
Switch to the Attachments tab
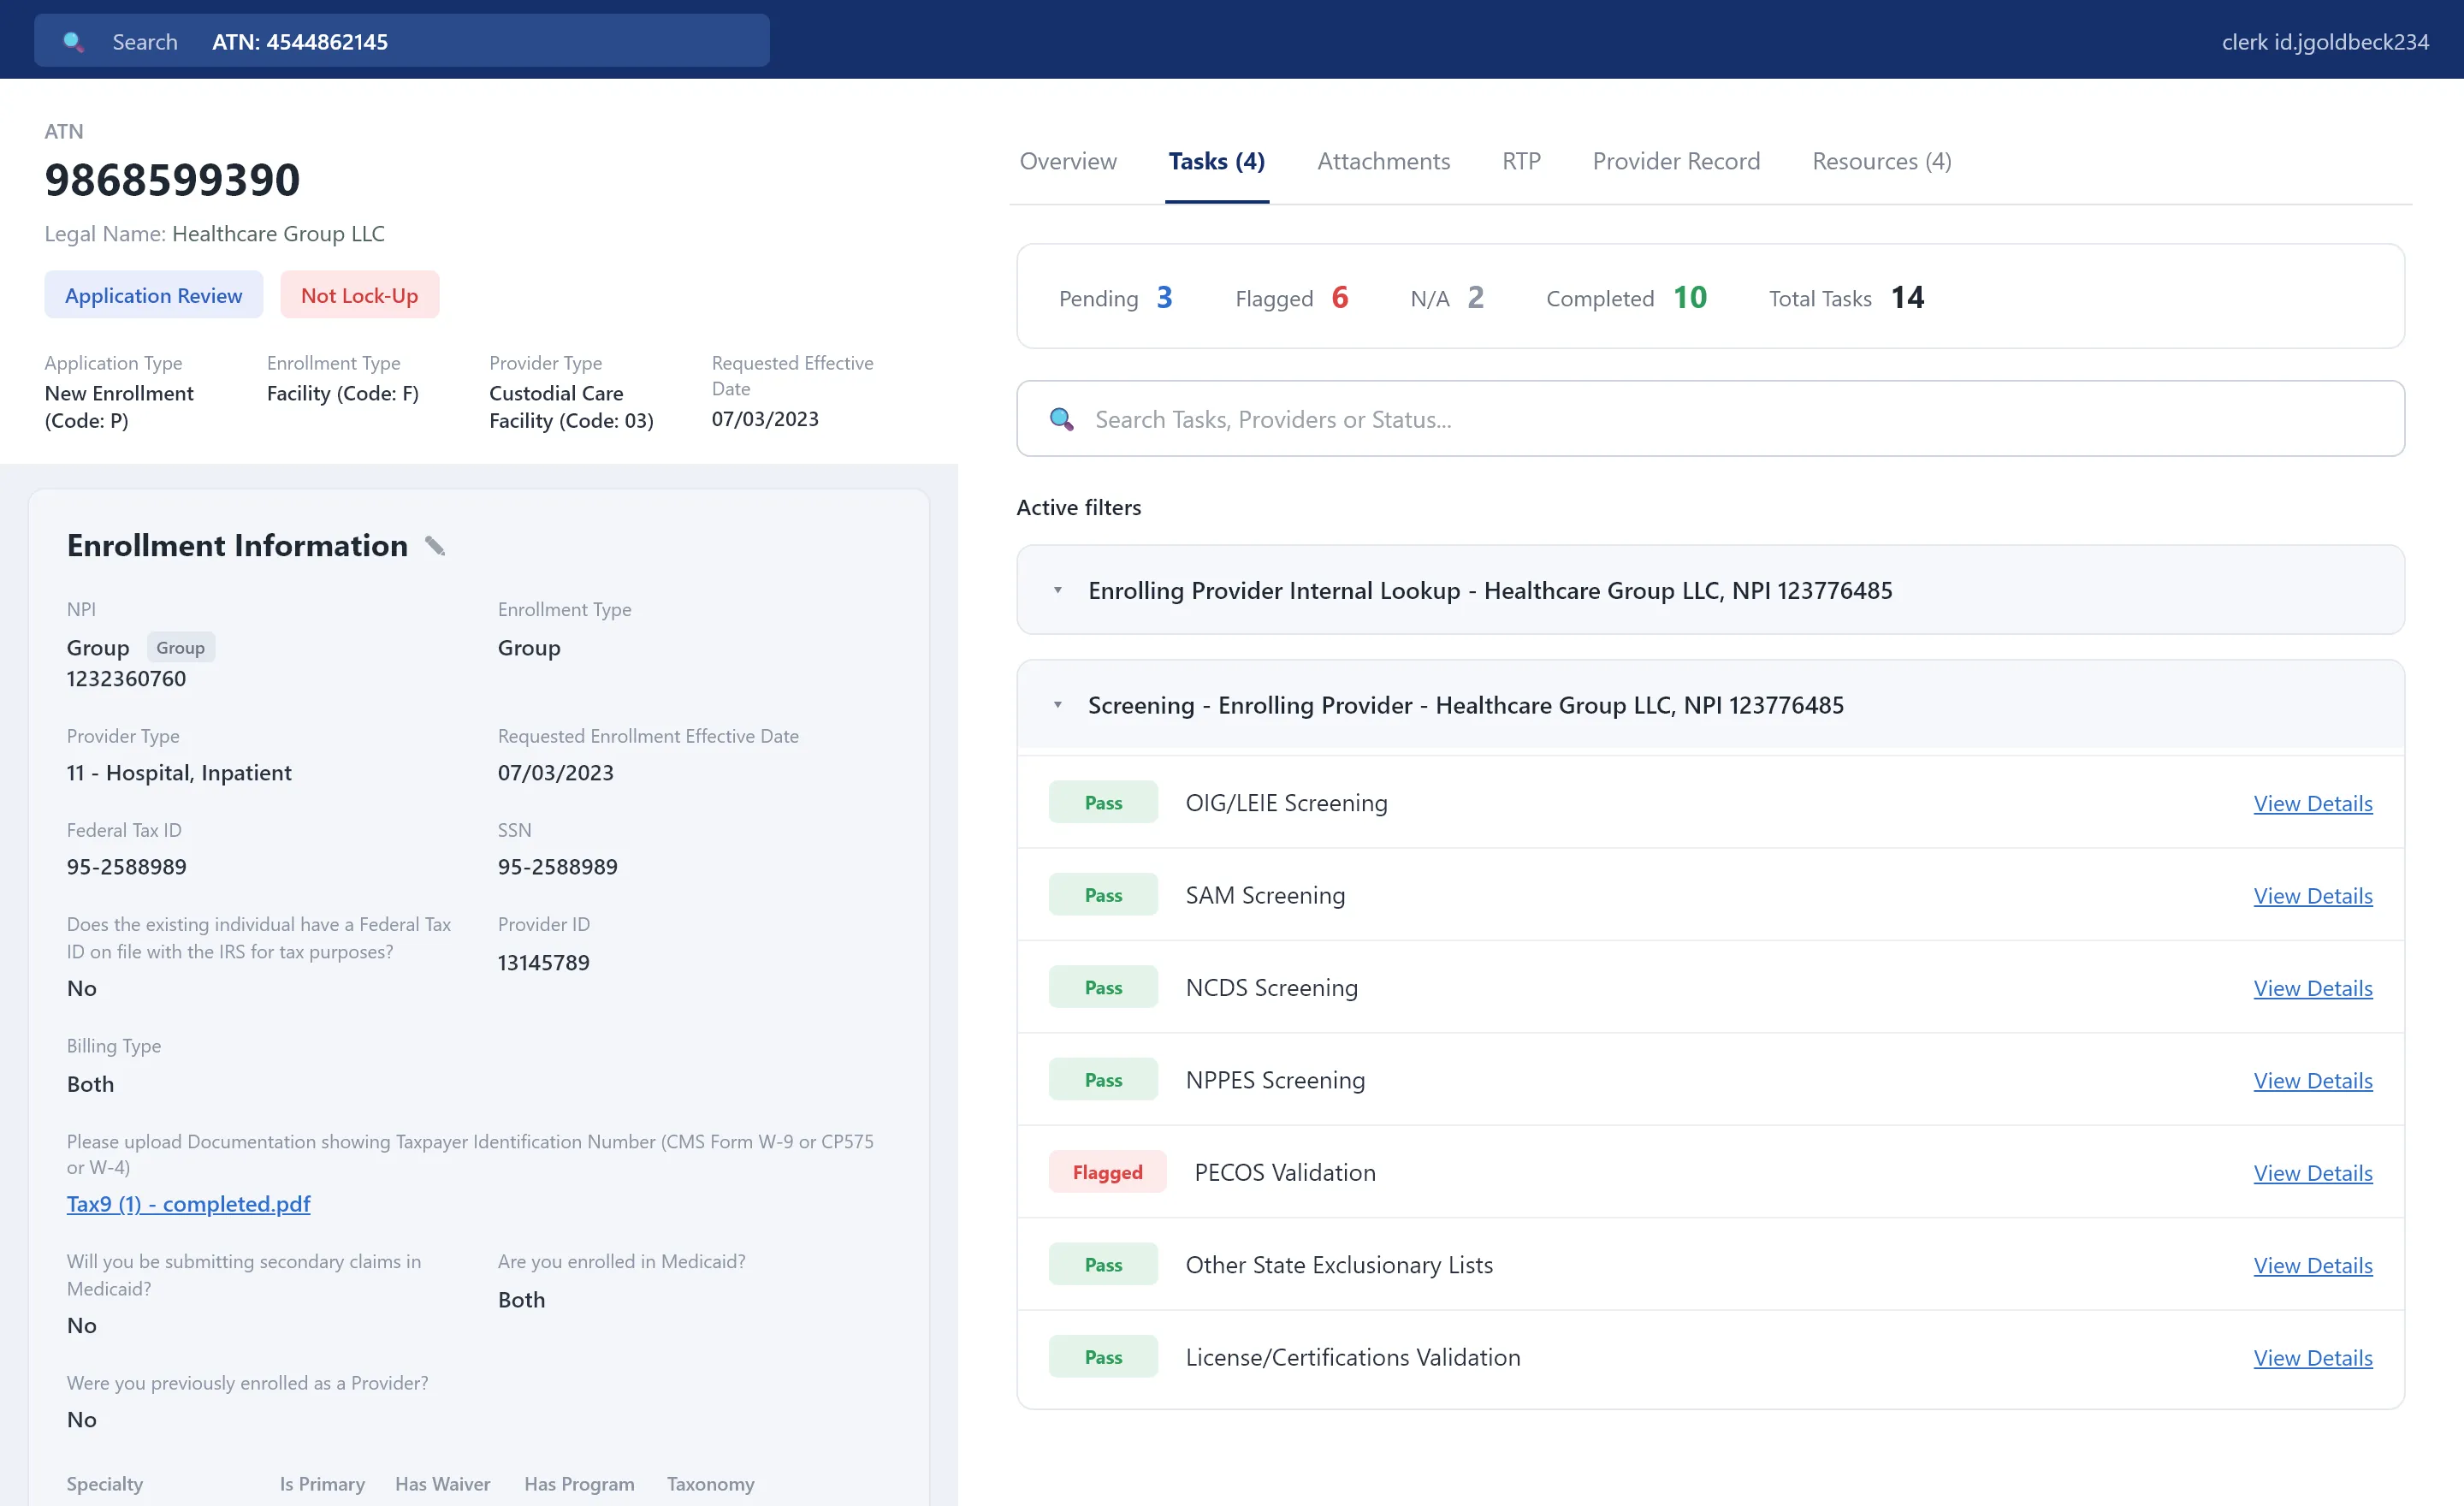pos(1383,161)
